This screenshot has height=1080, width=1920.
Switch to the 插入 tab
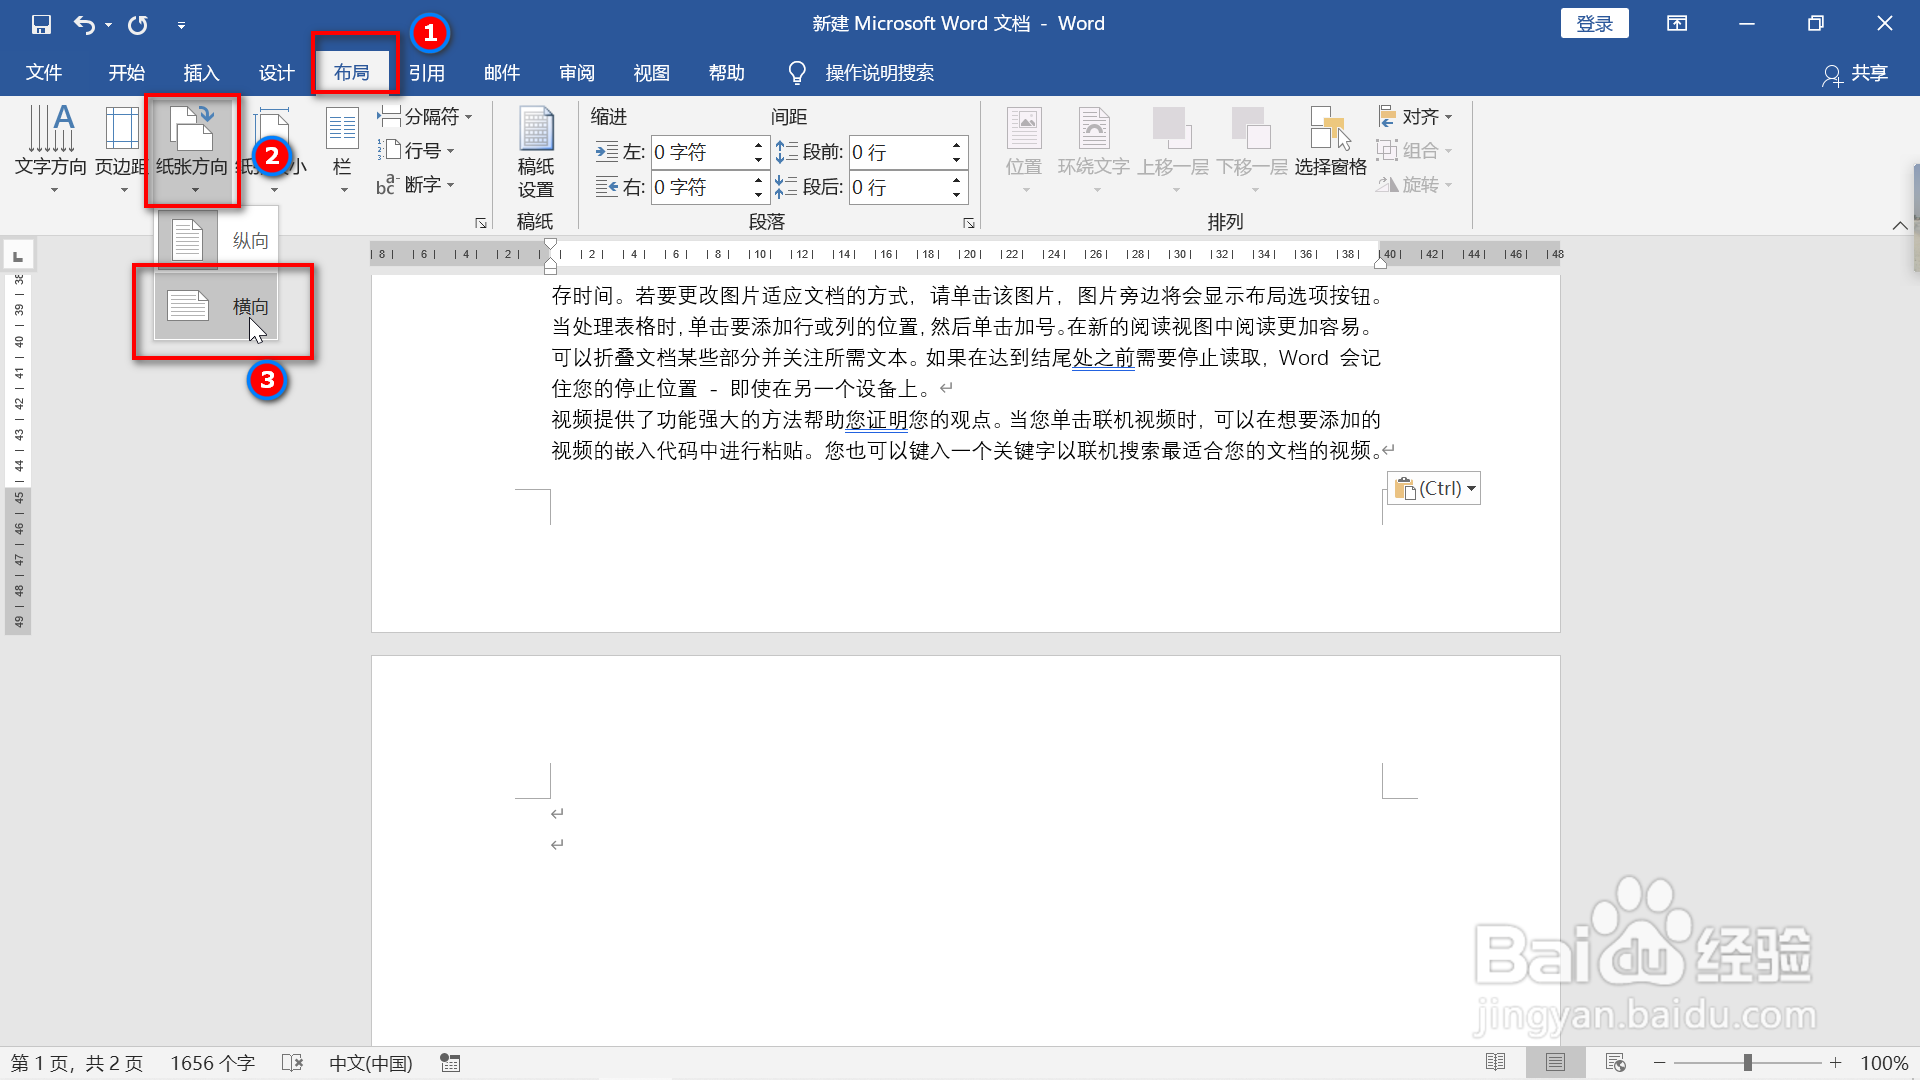pyautogui.click(x=201, y=72)
